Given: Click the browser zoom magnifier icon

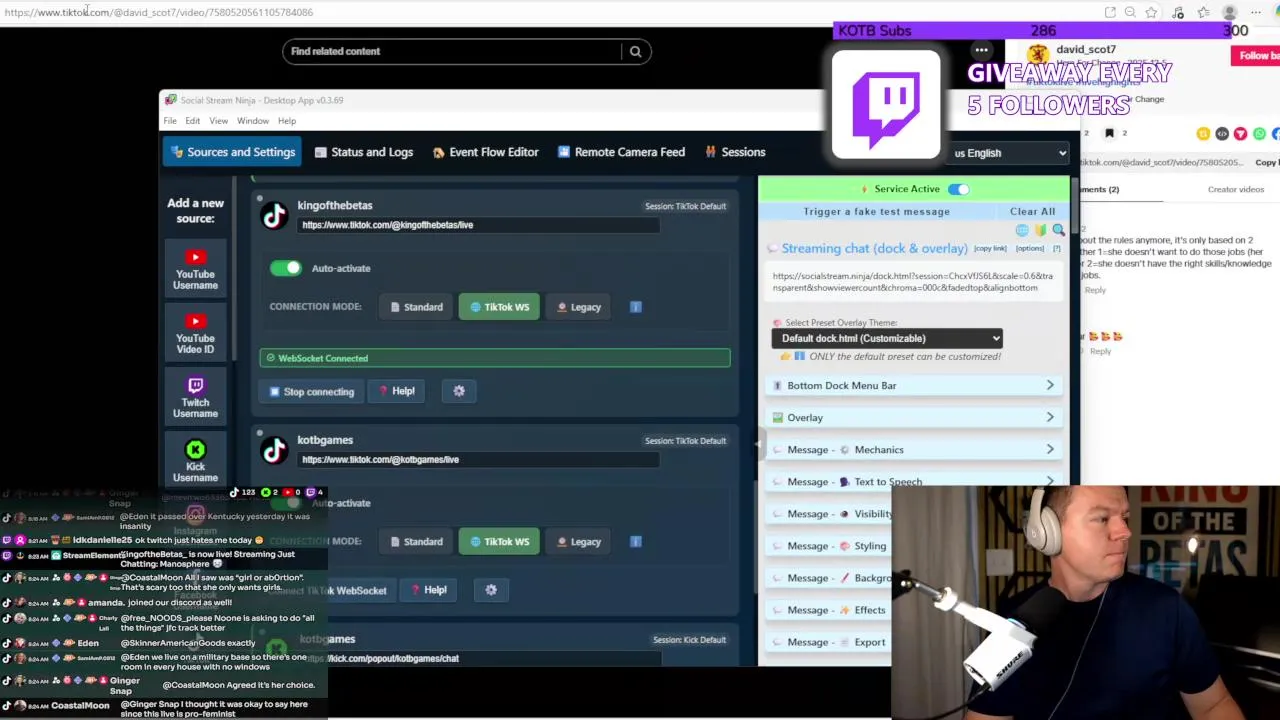Looking at the screenshot, I should click(x=1130, y=12).
